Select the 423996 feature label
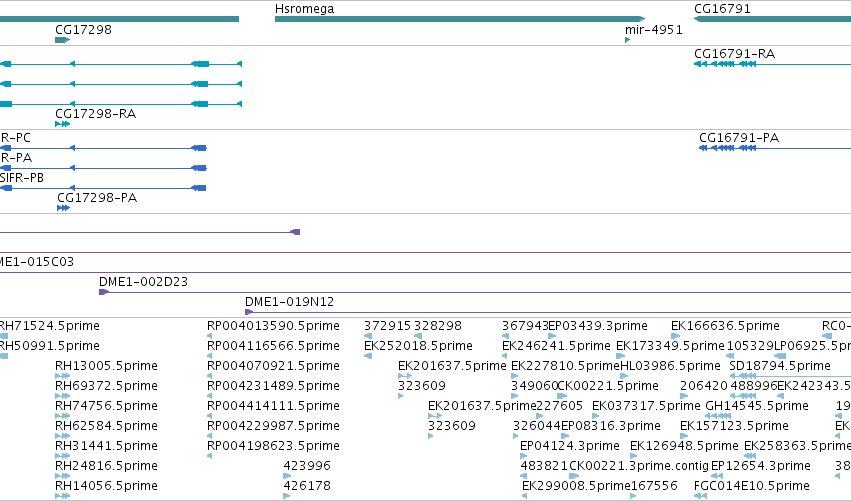 (307, 466)
